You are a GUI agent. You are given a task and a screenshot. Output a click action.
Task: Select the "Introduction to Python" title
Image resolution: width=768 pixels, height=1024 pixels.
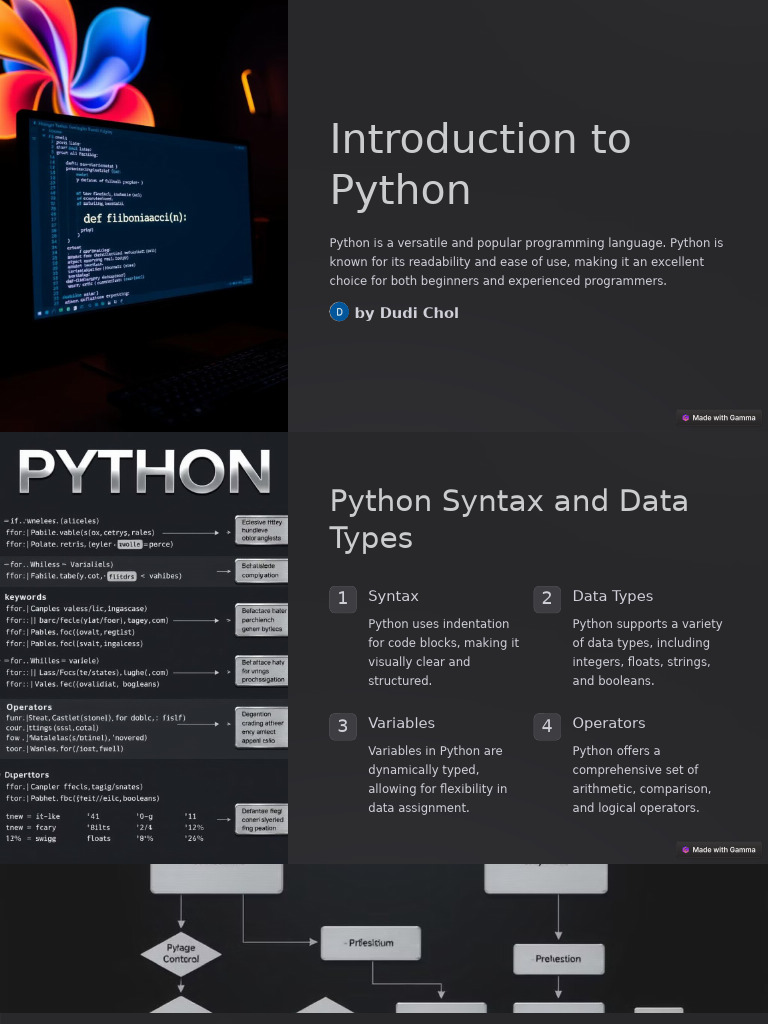(x=480, y=164)
